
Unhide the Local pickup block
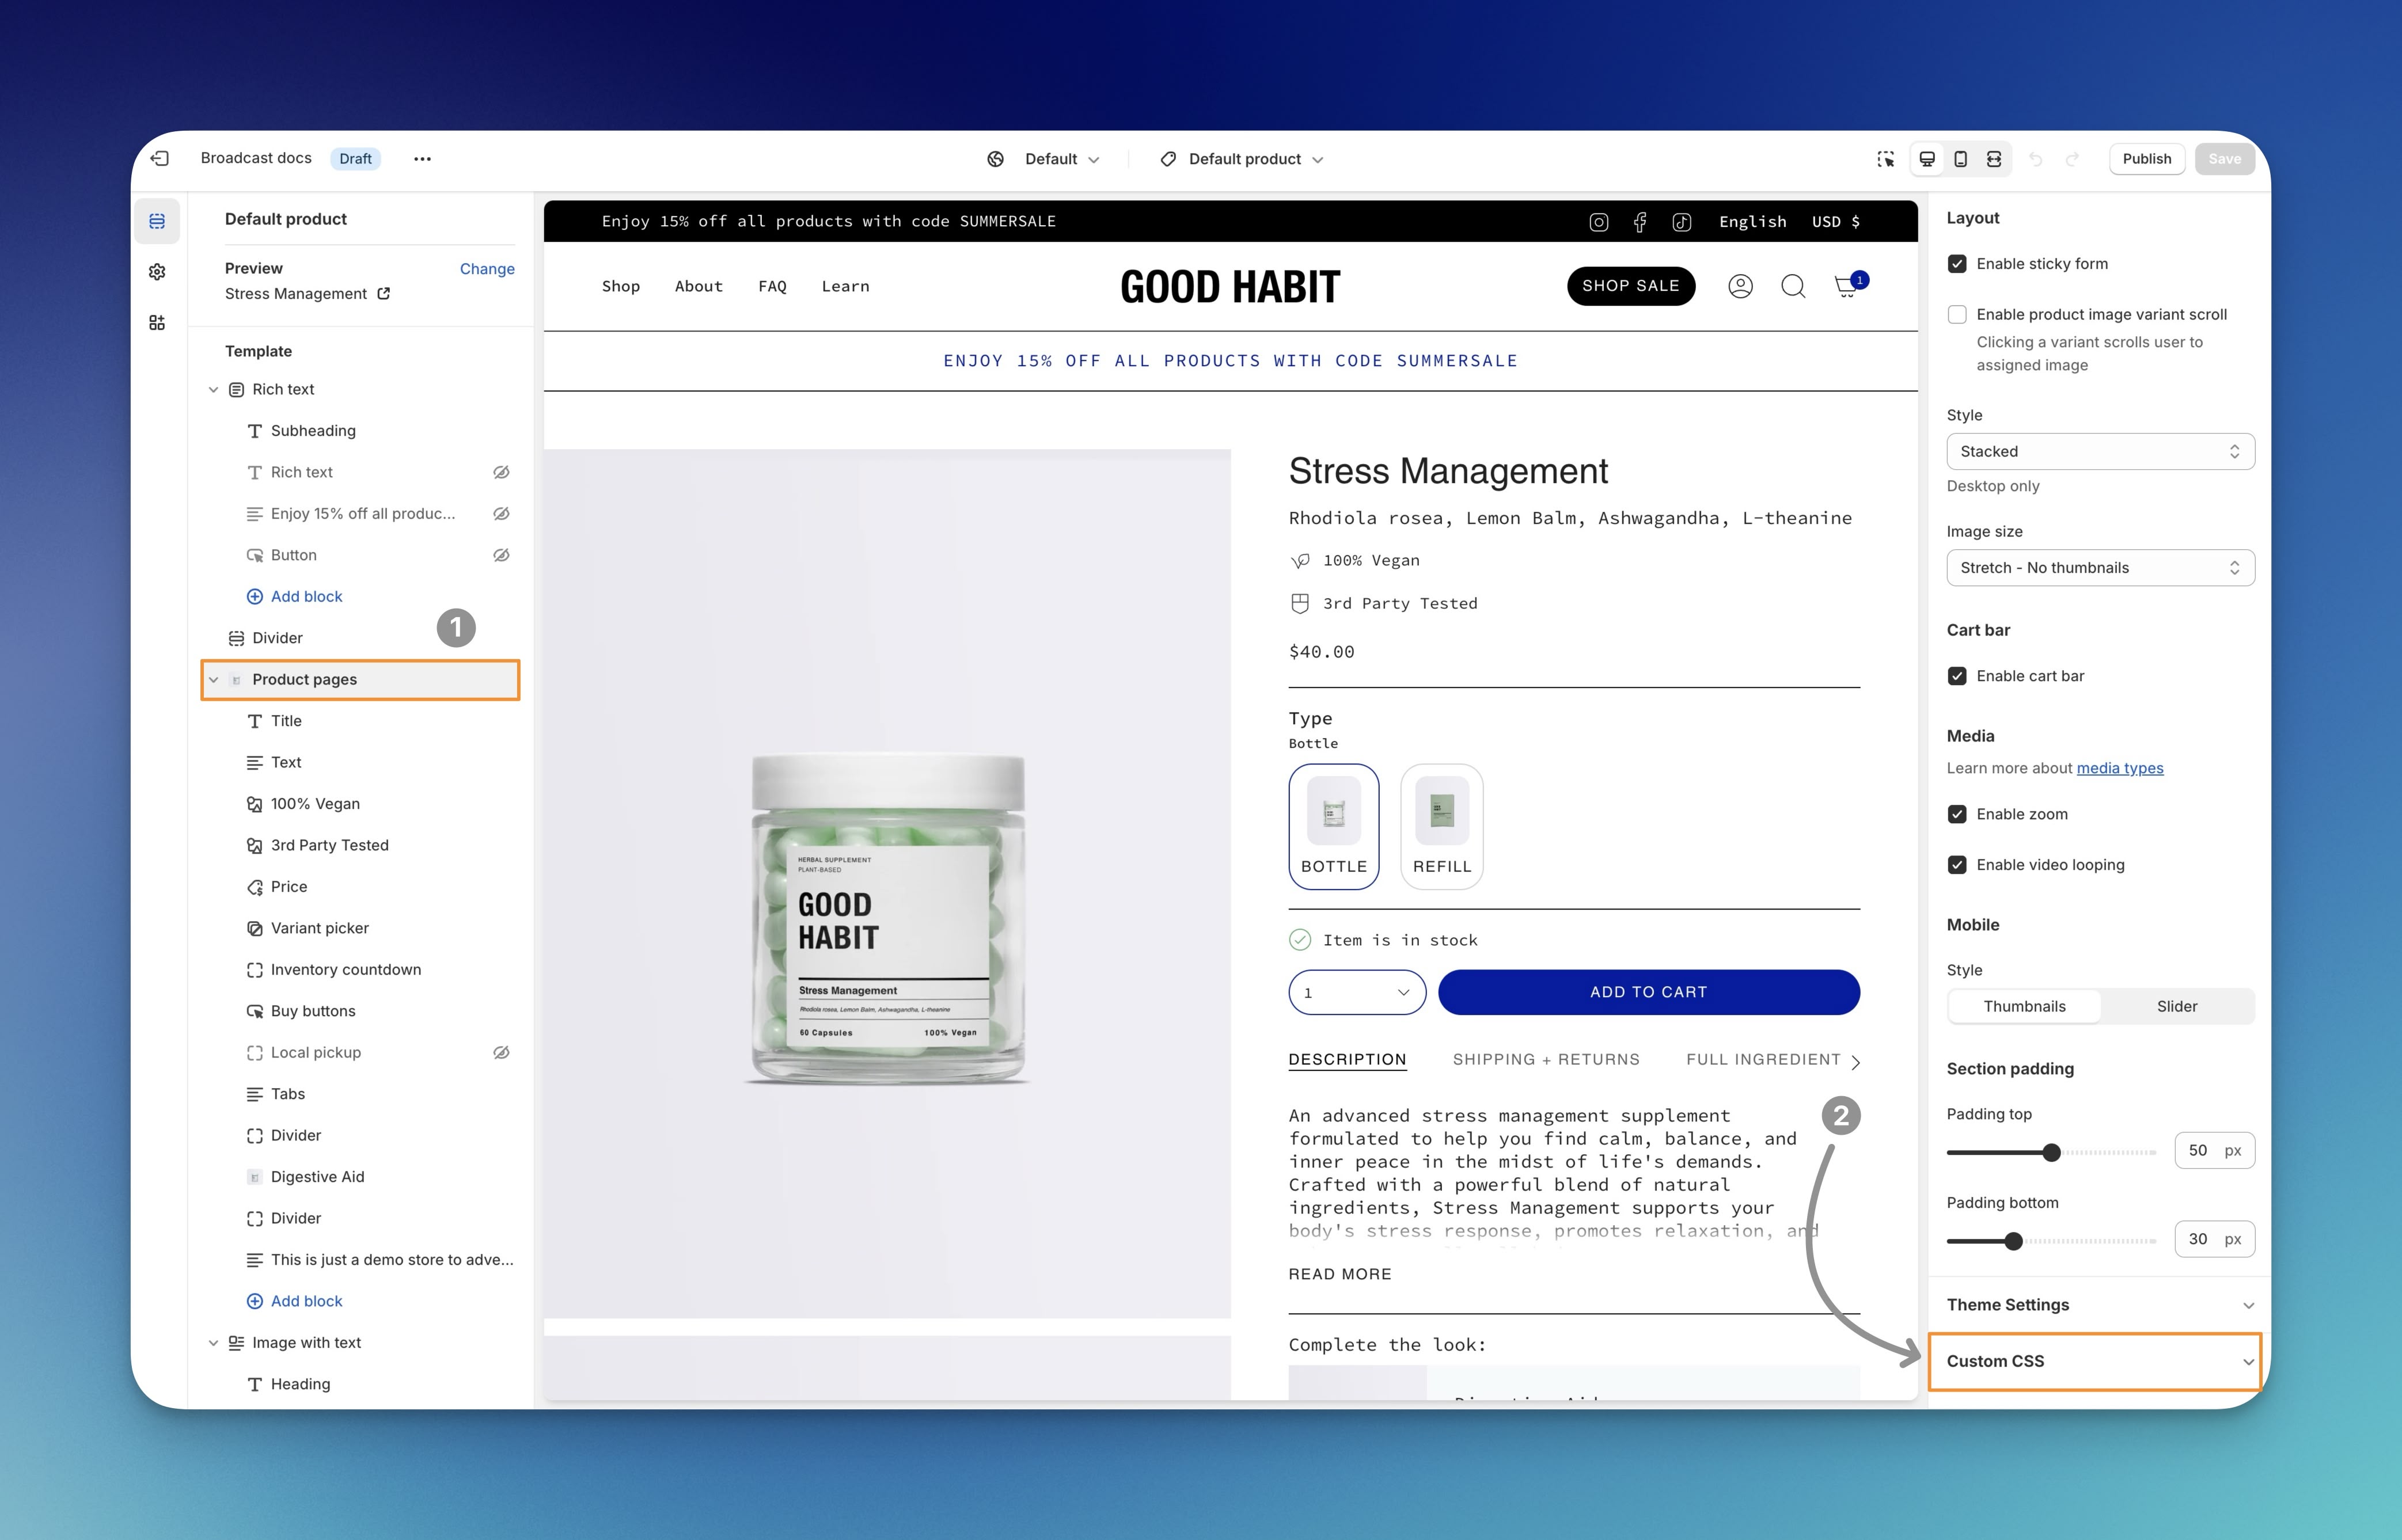click(501, 1053)
